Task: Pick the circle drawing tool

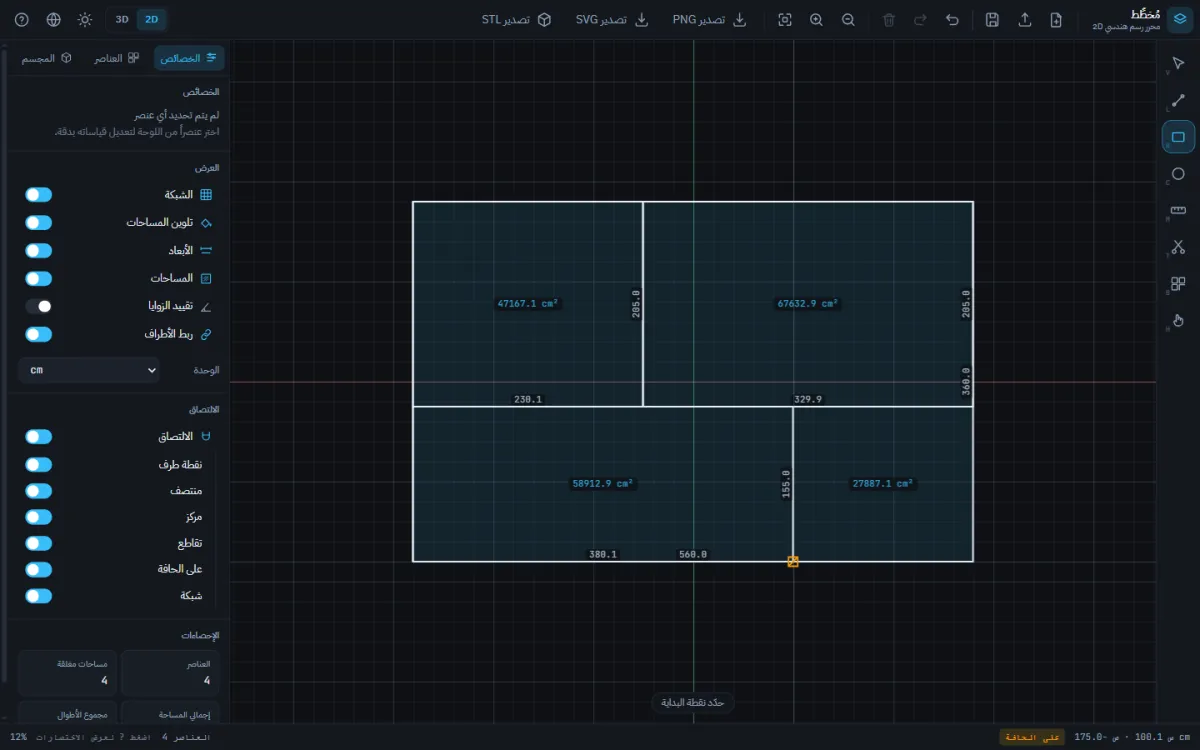Action: point(1178,174)
